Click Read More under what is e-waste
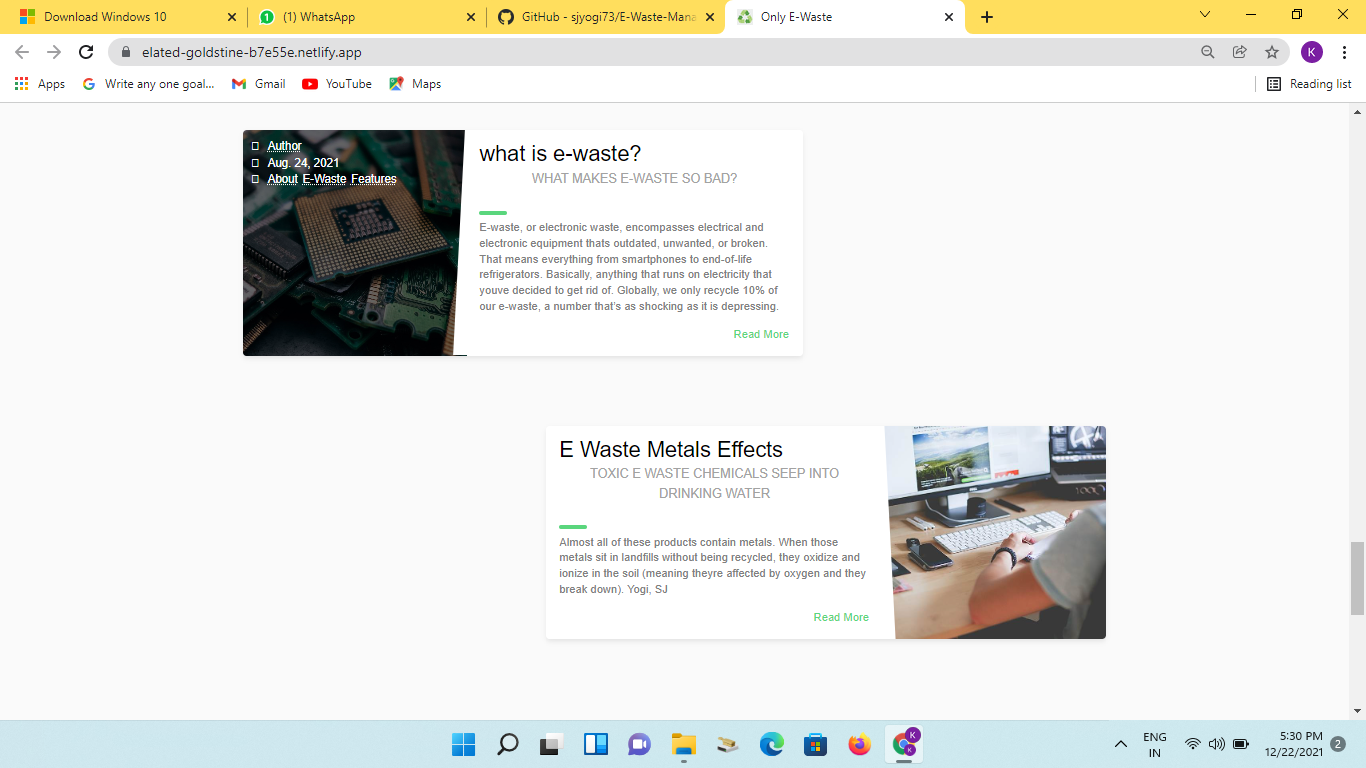This screenshot has width=1366, height=768. pos(761,334)
